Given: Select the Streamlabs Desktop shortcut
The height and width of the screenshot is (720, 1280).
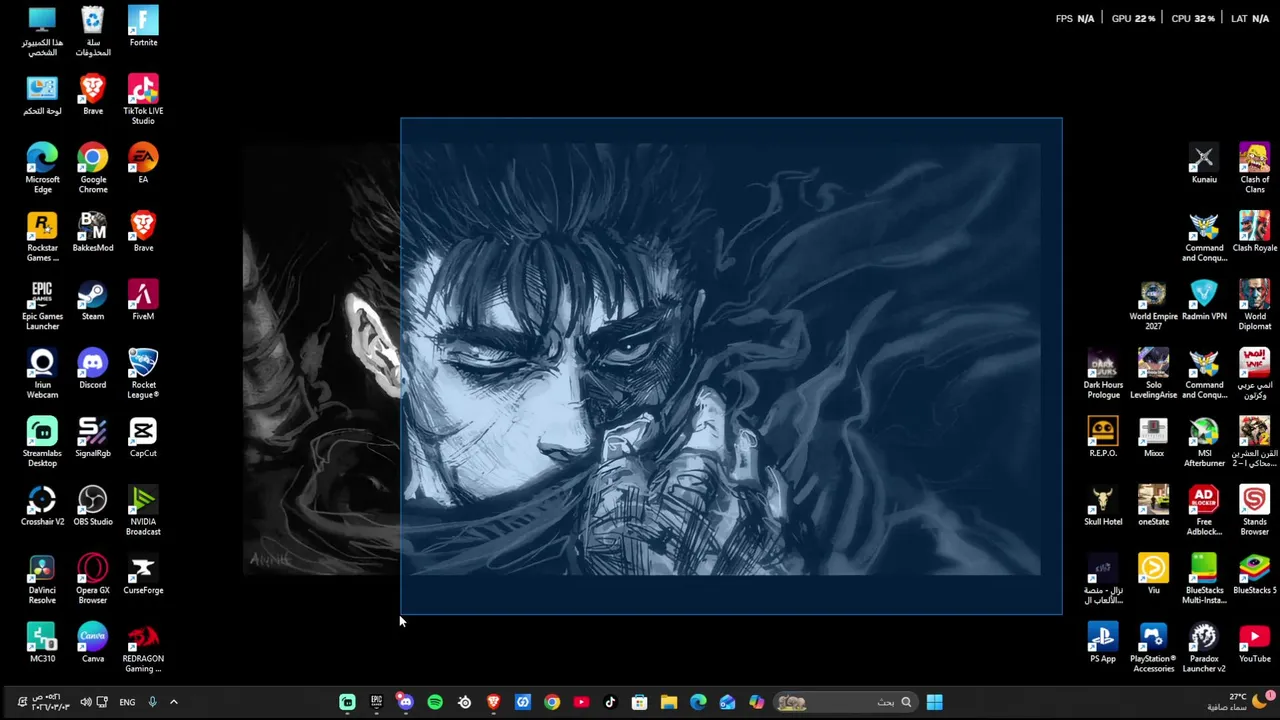Looking at the screenshot, I should click(42, 442).
